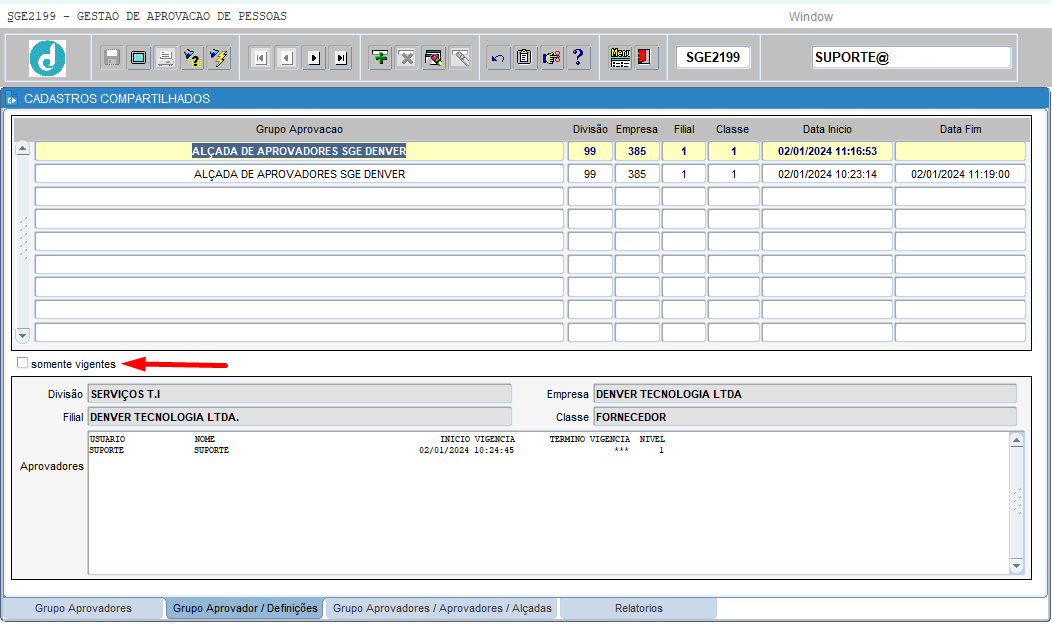
Task: Click the empty Data Fim cell of first row
Action: pyautogui.click(x=960, y=151)
